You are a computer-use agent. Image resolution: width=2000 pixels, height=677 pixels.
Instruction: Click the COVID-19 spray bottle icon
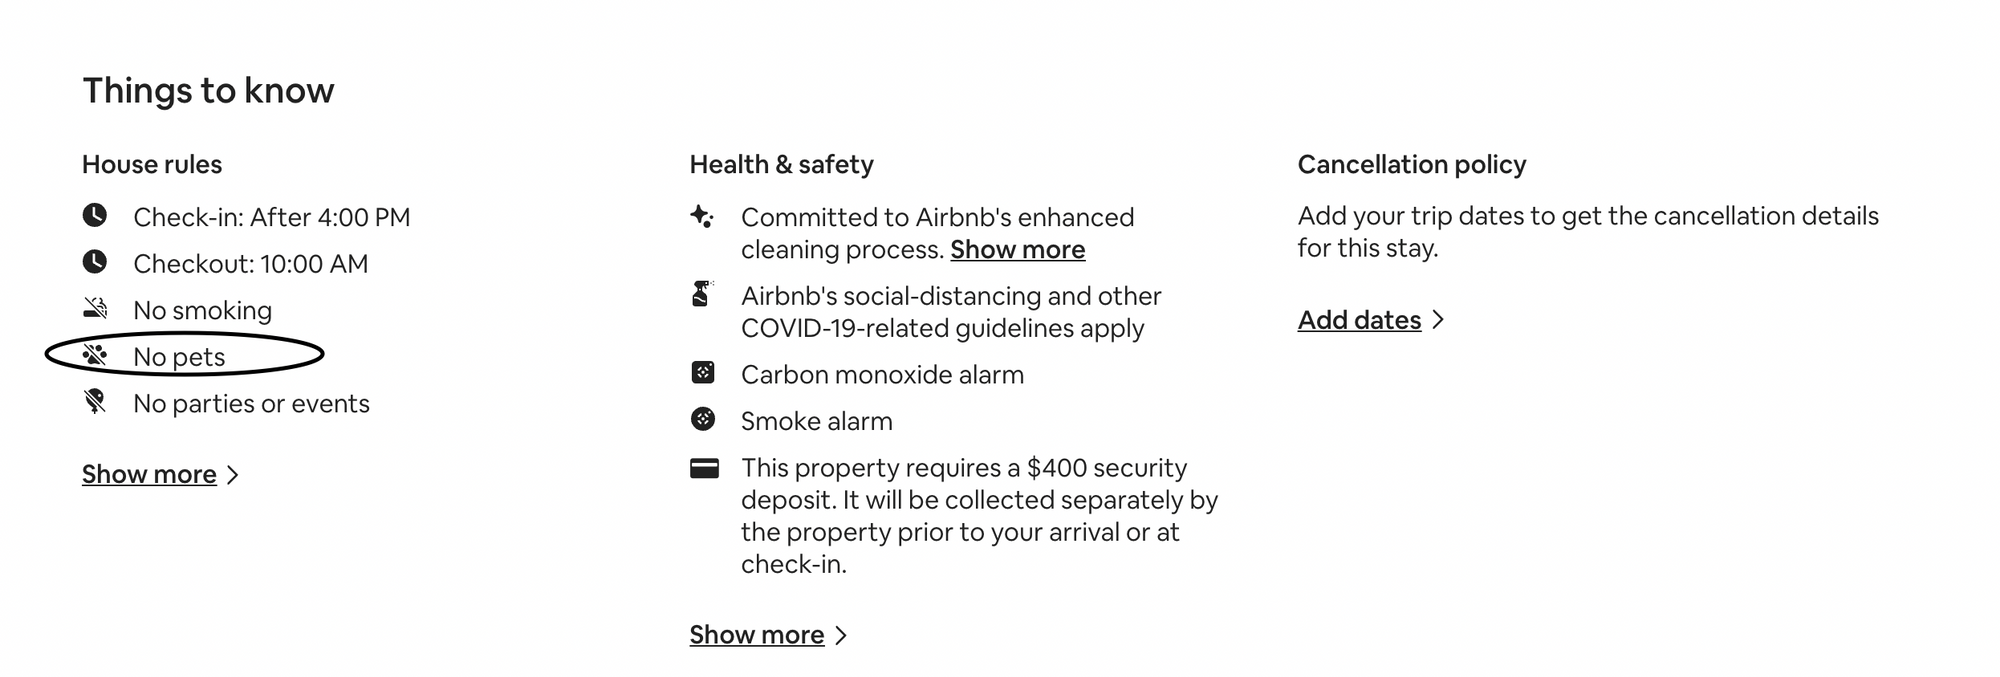coord(702,294)
